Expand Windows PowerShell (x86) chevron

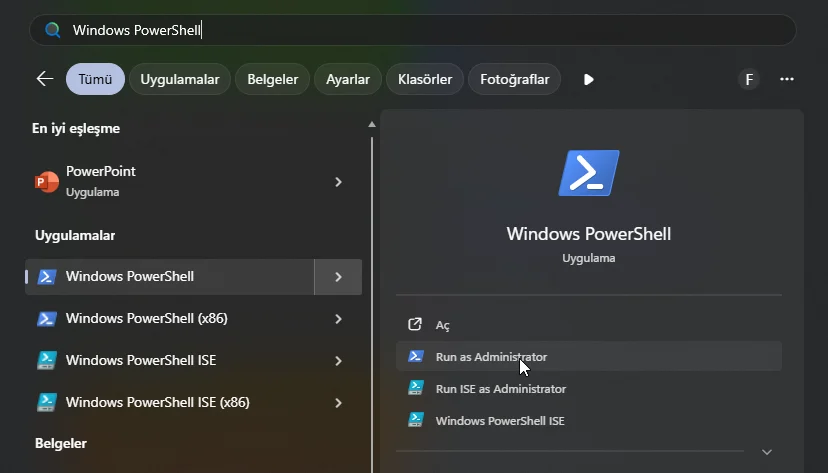click(x=338, y=318)
